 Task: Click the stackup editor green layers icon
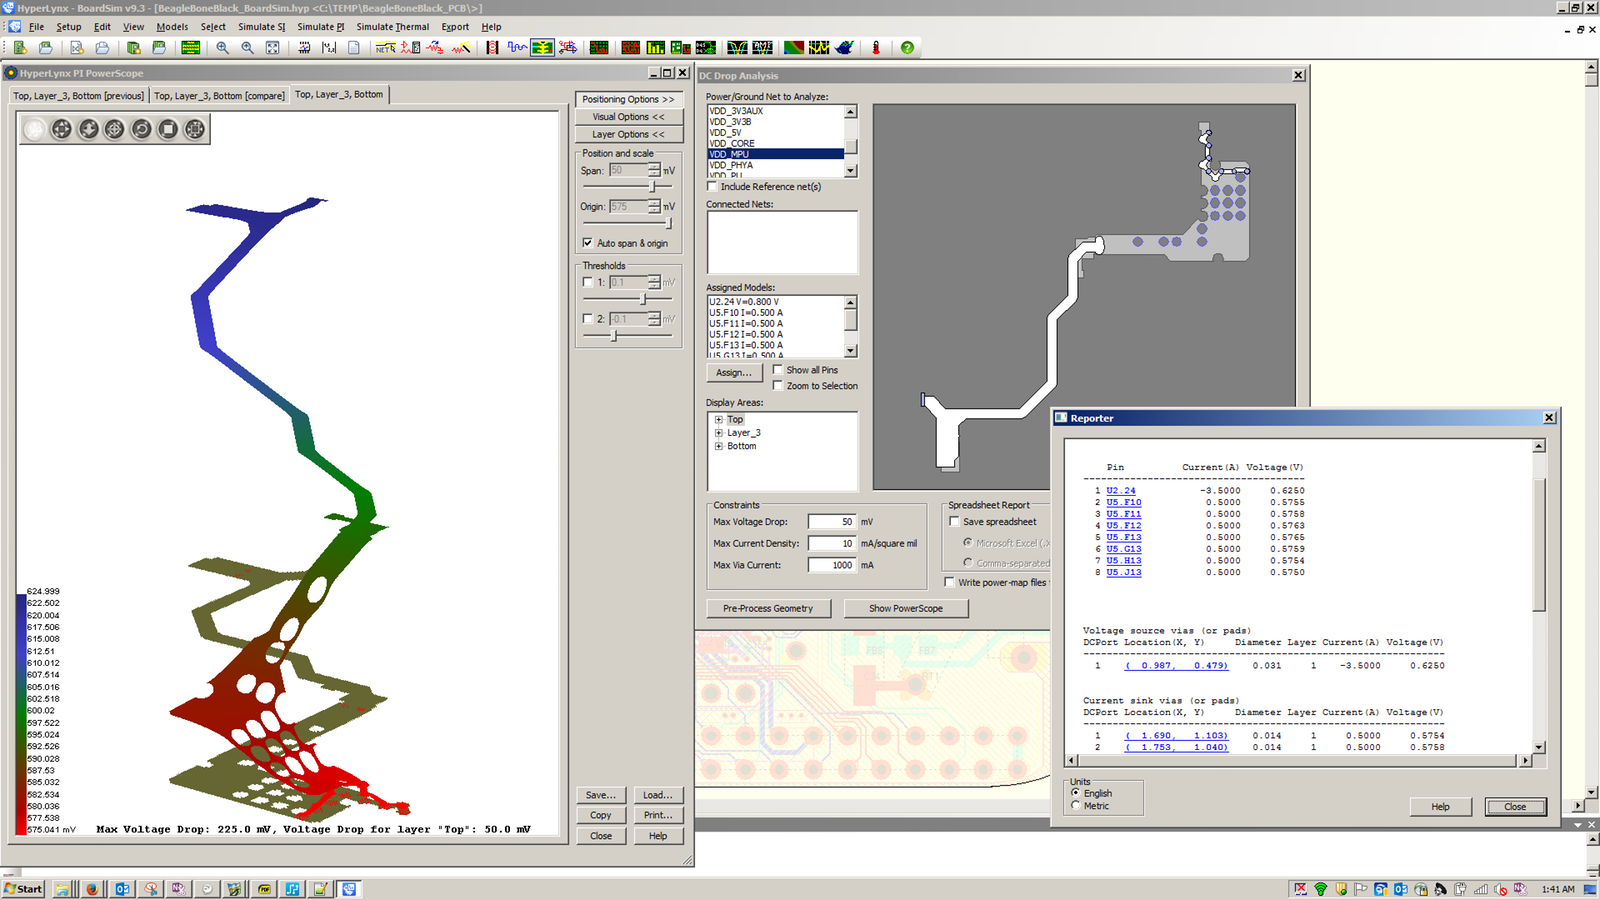click(x=190, y=47)
